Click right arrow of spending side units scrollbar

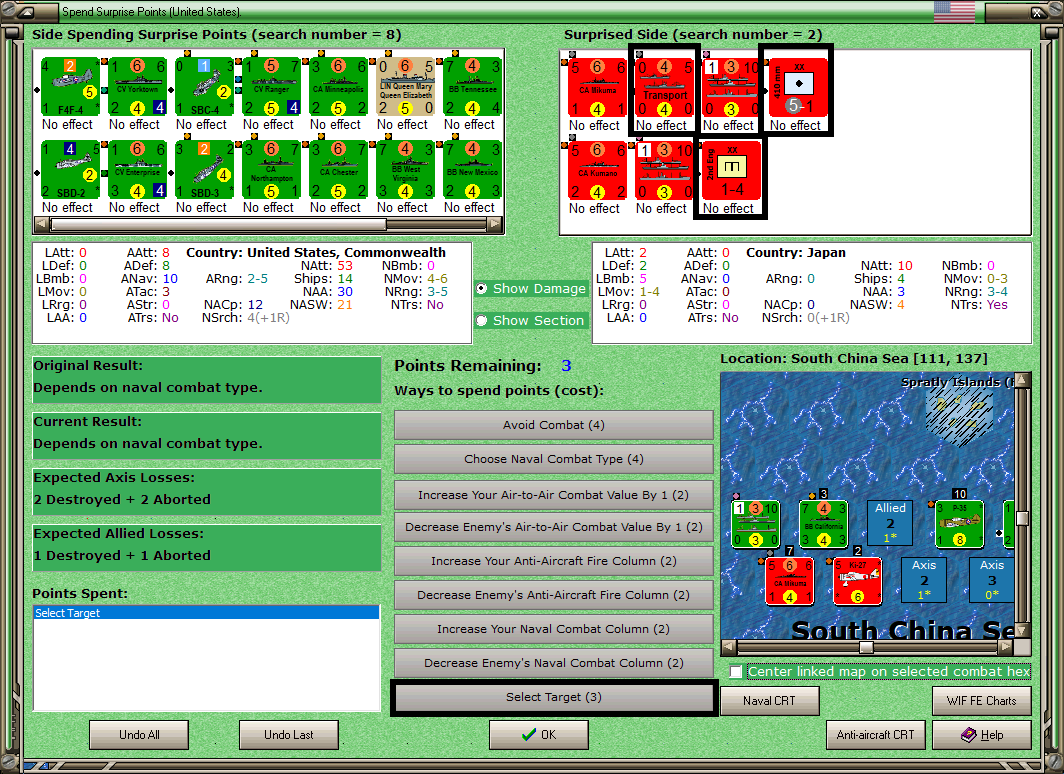point(495,224)
